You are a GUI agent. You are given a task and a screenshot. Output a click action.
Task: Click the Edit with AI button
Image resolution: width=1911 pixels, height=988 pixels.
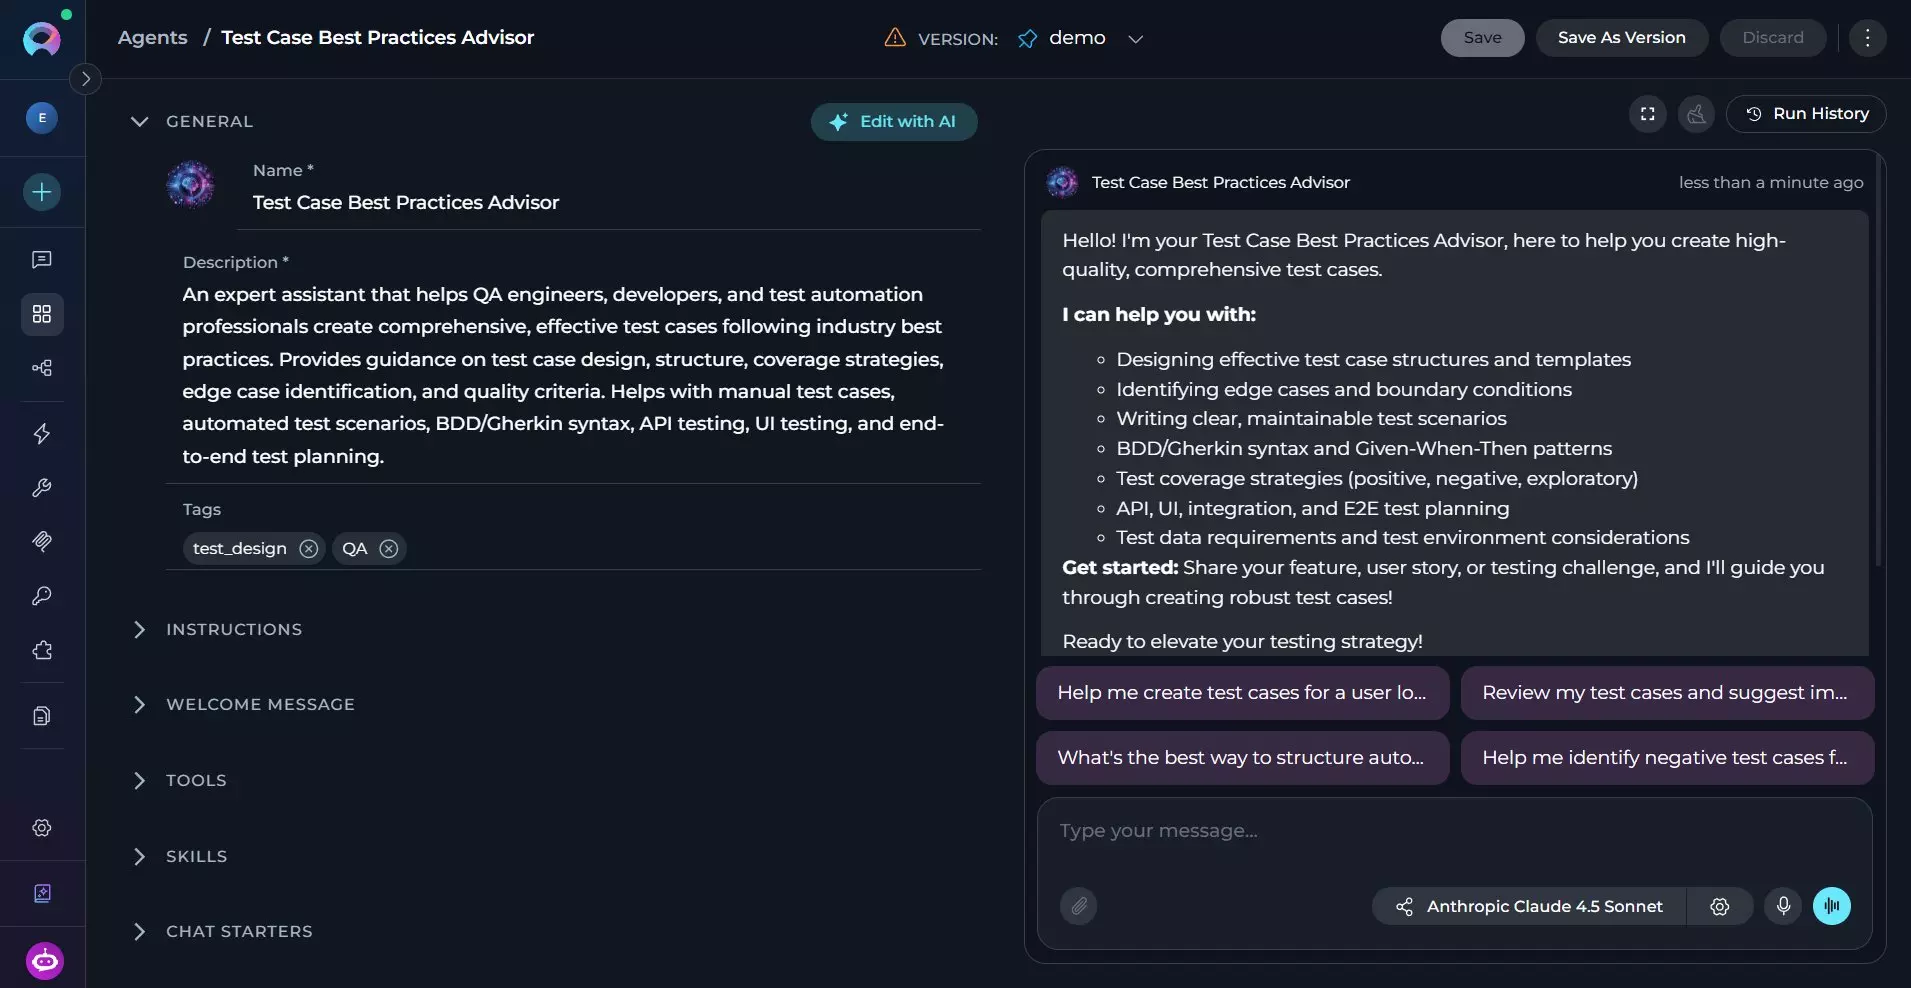pyautogui.click(x=894, y=122)
